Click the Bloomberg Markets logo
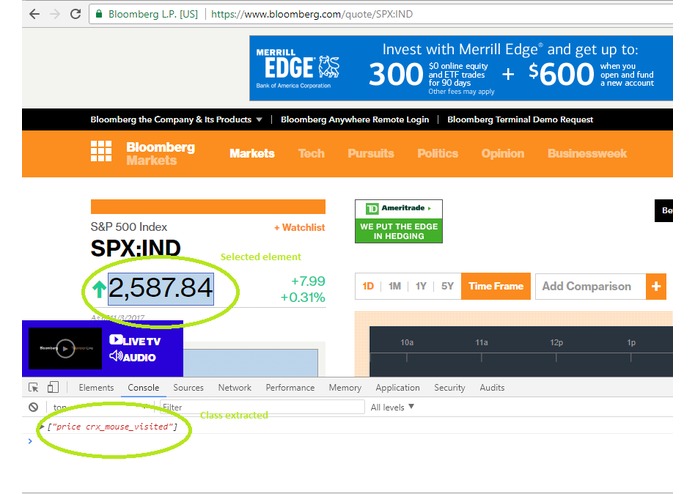This screenshot has width=695, height=494. tap(160, 153)
